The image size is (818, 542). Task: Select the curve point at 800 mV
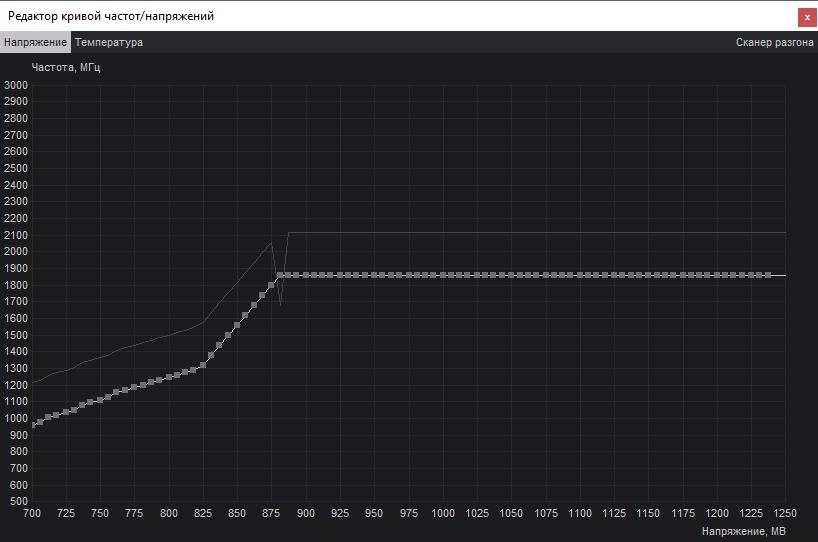(169, 377)
